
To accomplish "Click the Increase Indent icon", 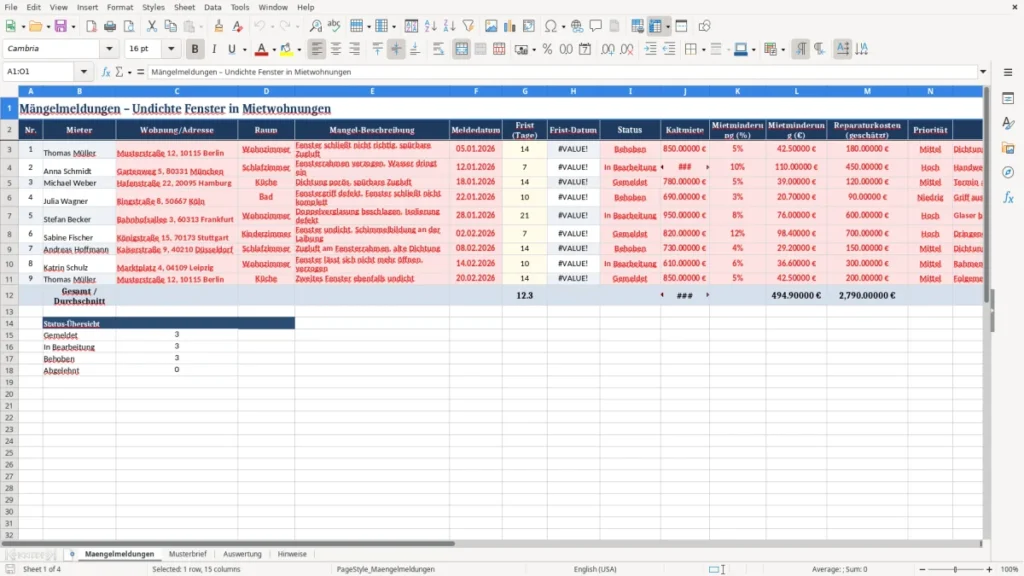I will (650, 49).
